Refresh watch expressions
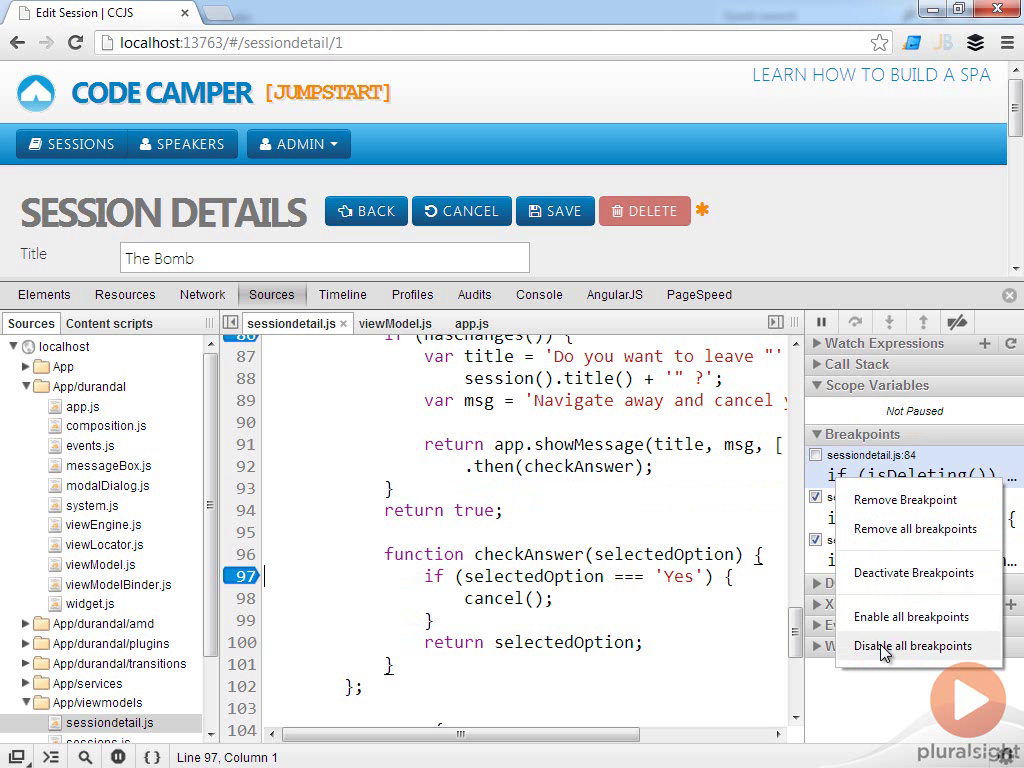Screen dimensions: 1024x768 click(1010, 344)
